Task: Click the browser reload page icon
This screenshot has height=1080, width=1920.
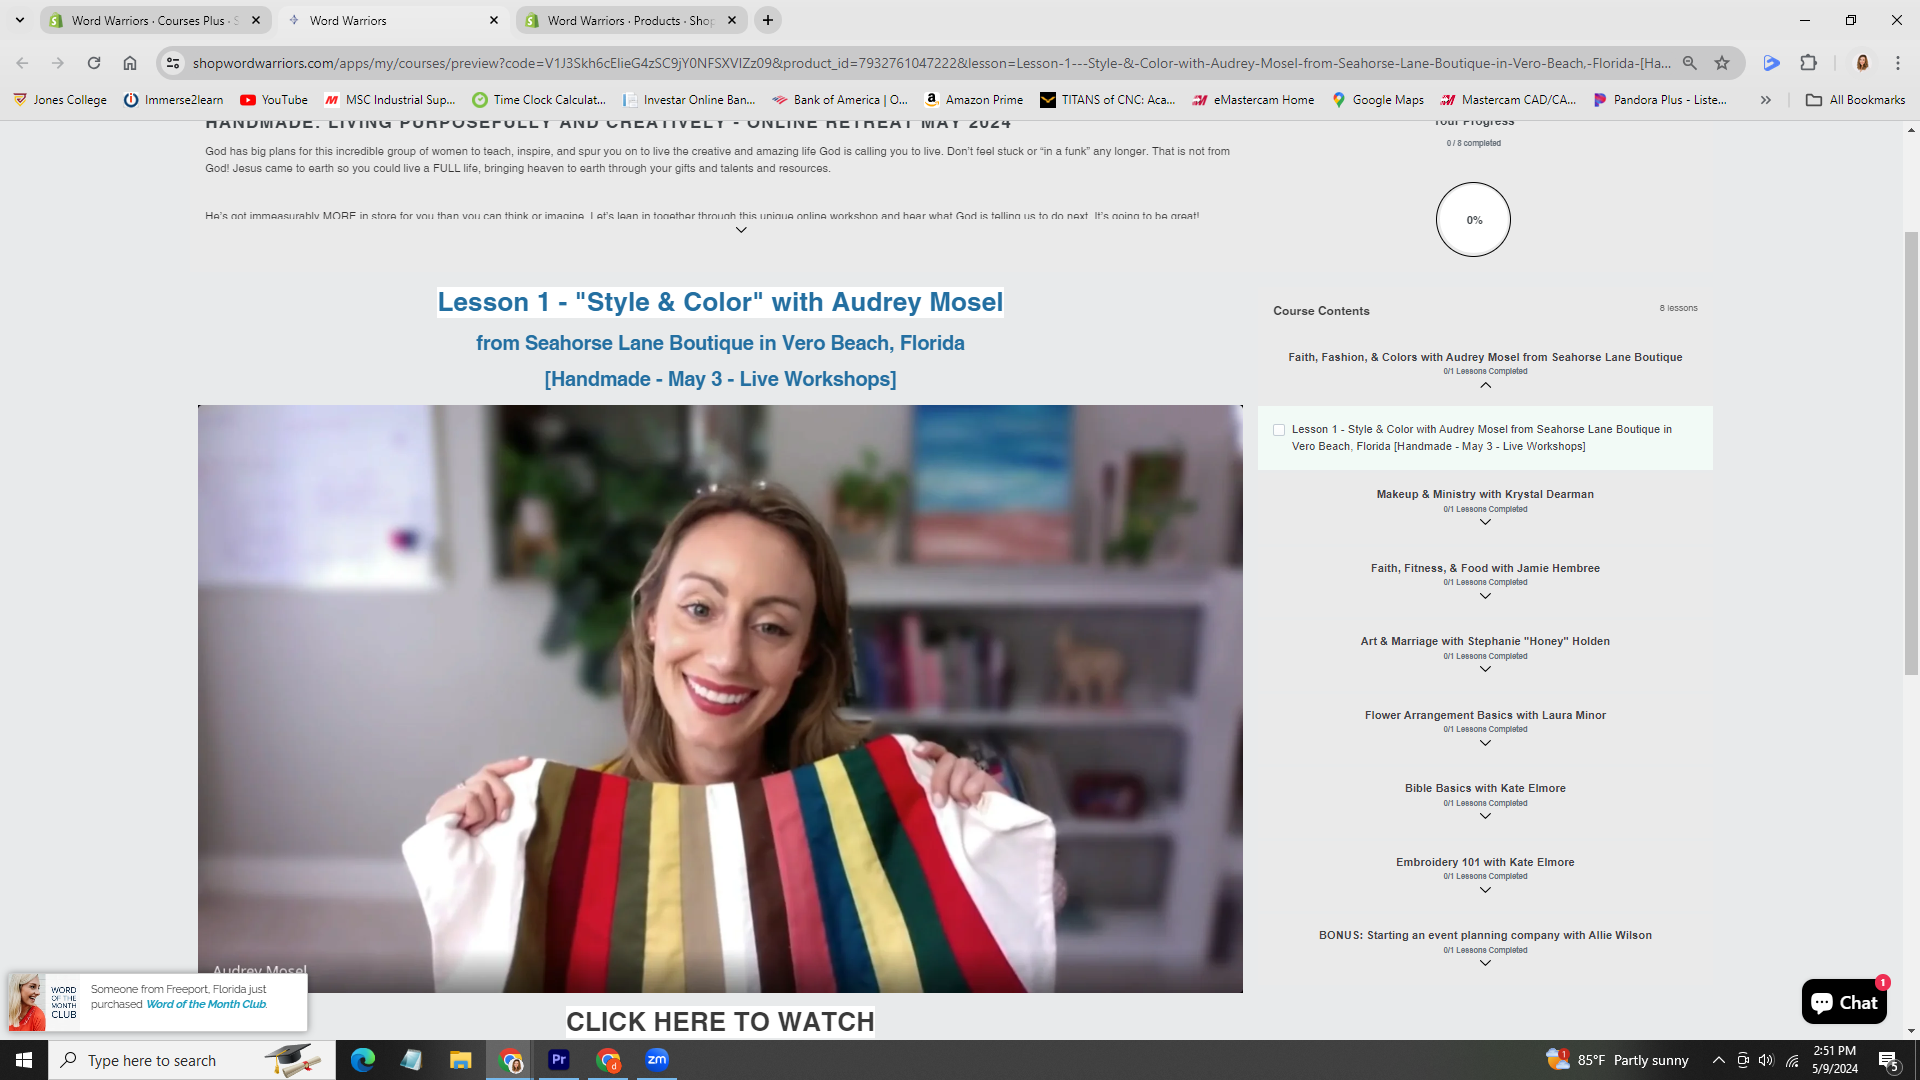Action: pos(94,63)
